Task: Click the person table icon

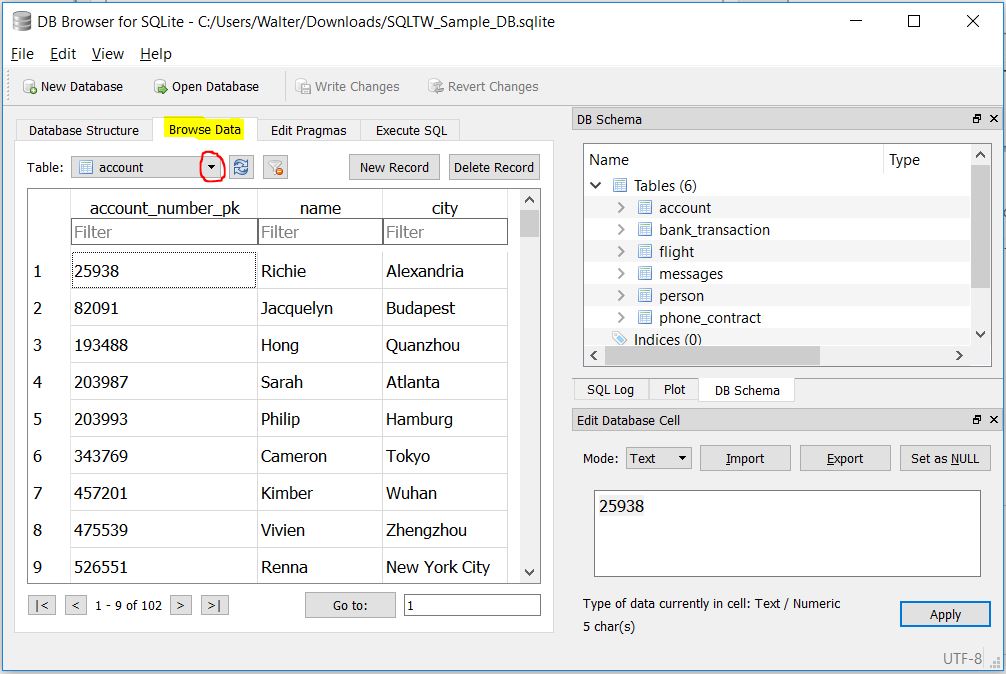Action: point(645,296)
